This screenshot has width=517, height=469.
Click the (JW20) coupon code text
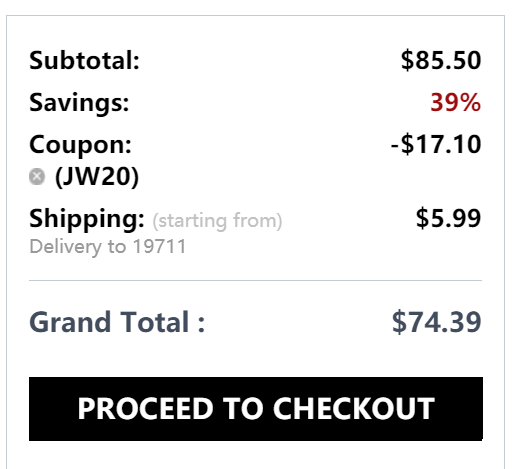click(x=97, y=177)
